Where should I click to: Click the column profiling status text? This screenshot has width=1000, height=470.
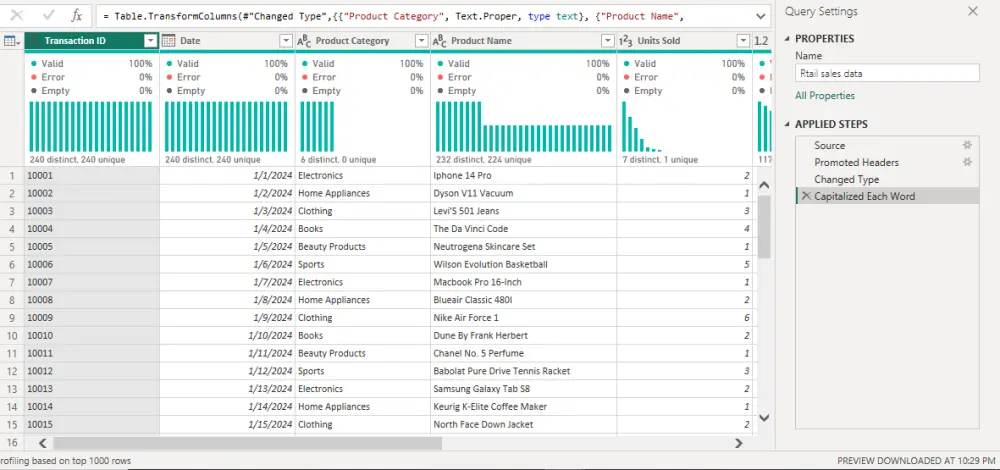[66, 460]
